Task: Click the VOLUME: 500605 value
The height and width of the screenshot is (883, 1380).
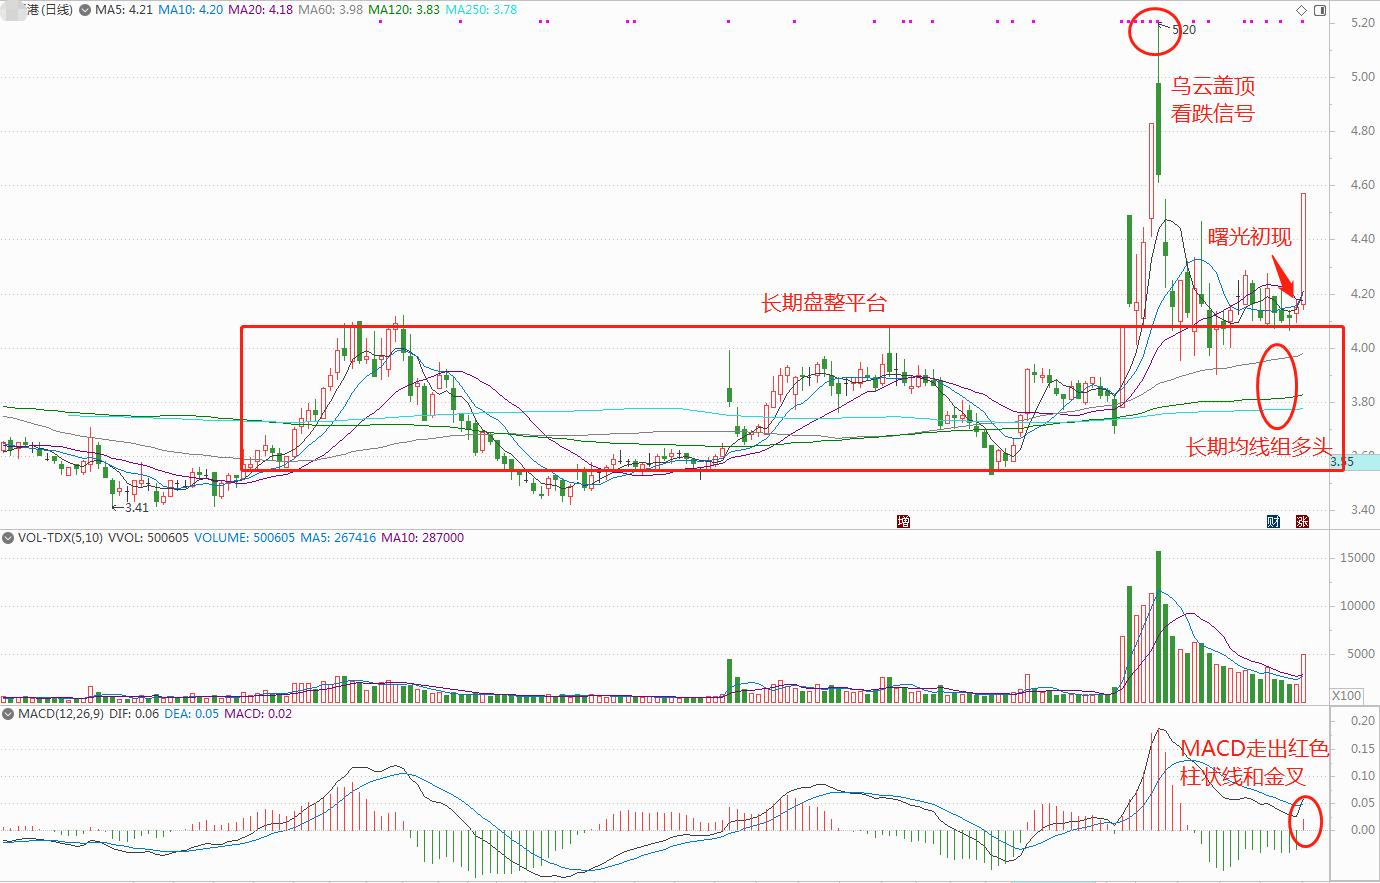Action: (x=244, y=538)
